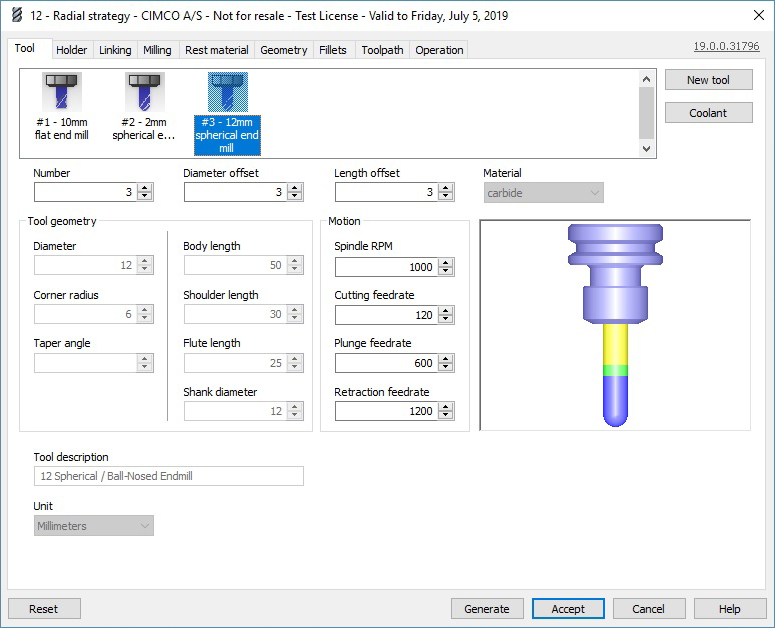Screen dimensions: 775x628
Task: Decrease the Cutting feedrate value
Action: pos(446,320)
